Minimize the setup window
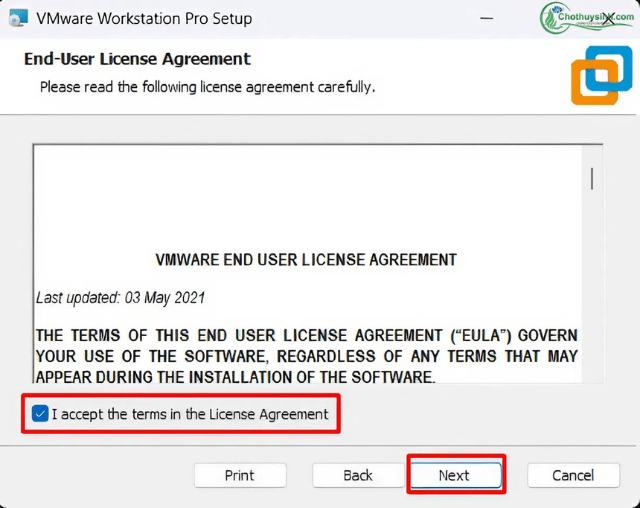640x508 pixels. coord(486,18)
